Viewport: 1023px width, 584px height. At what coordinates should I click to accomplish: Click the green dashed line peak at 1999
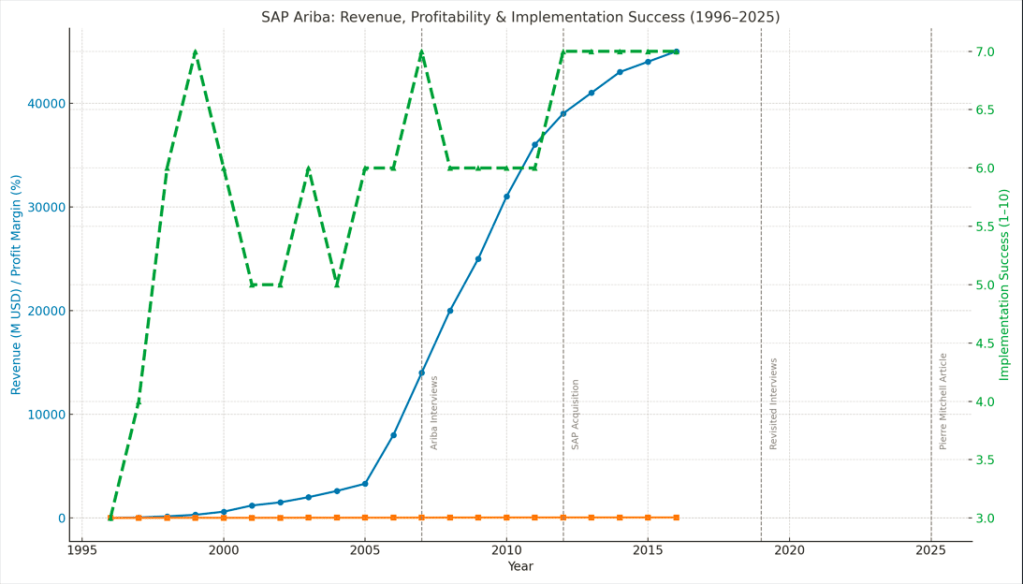pyautogui.click(x=195, y=51)
